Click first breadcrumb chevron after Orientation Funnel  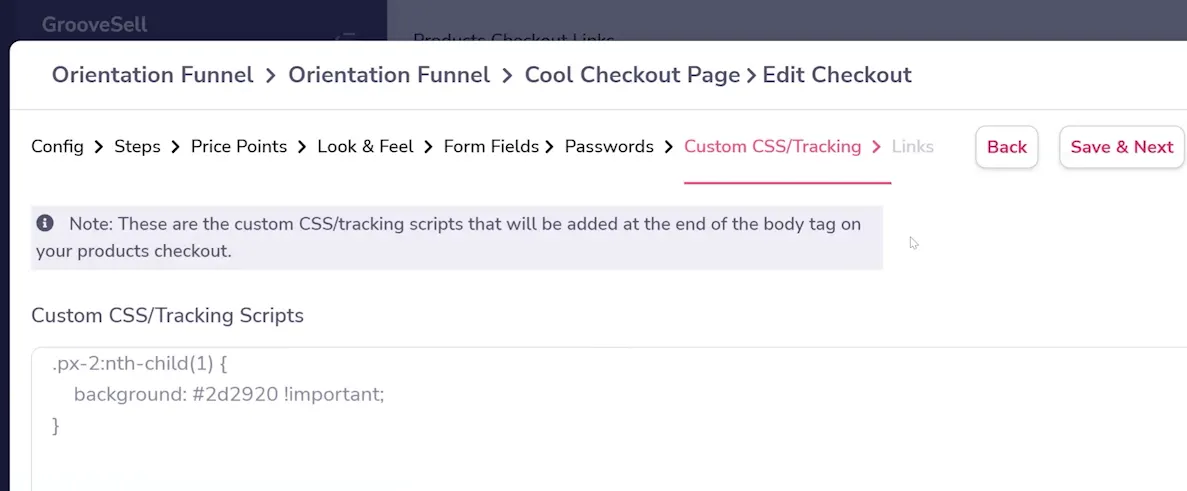coord(271,76)
